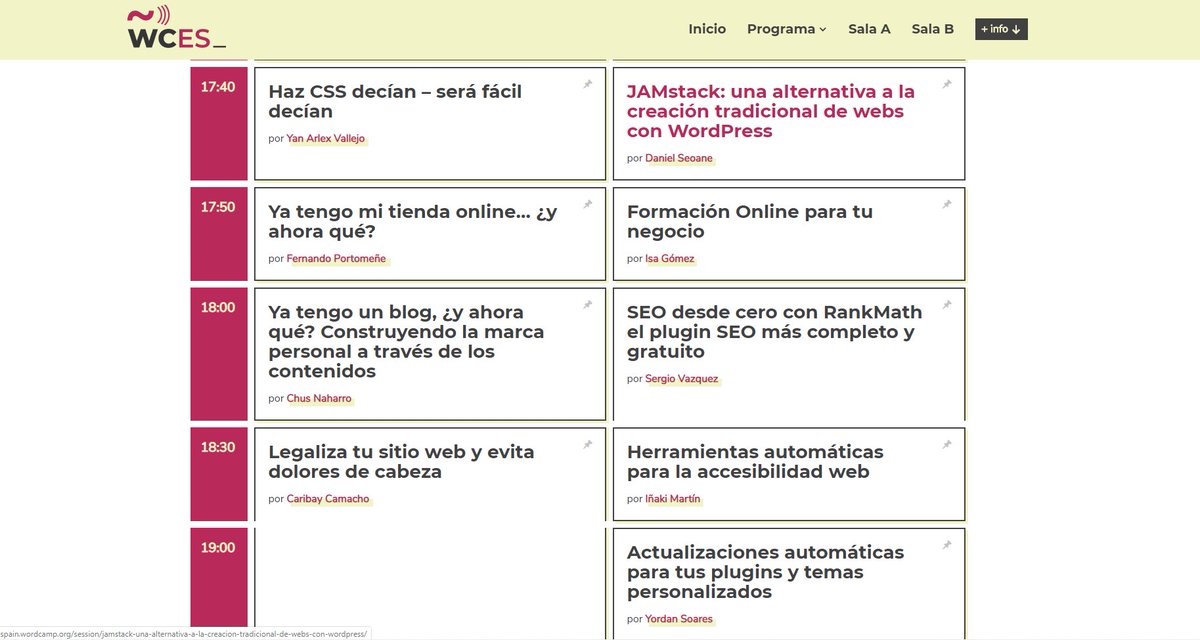The width and height of the screenshot is (1200, 640).
Task: Pin the 'Ya tengo un blog' session
Action: coord(588,305)
